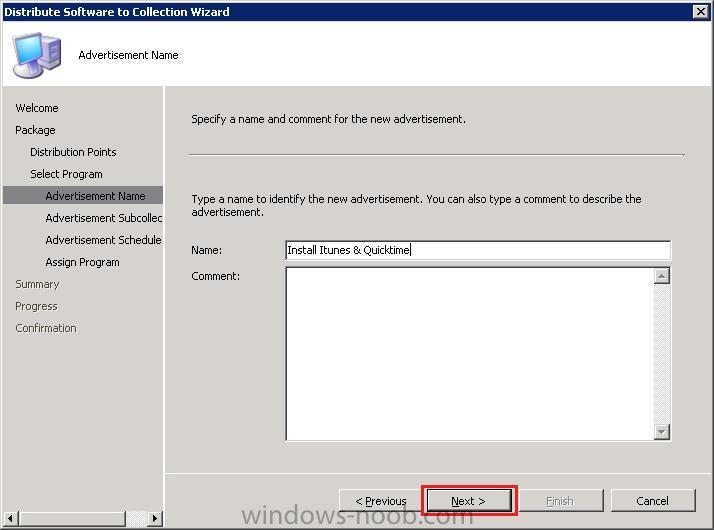Click inside the Comment text area

click(x=469, y=354)
